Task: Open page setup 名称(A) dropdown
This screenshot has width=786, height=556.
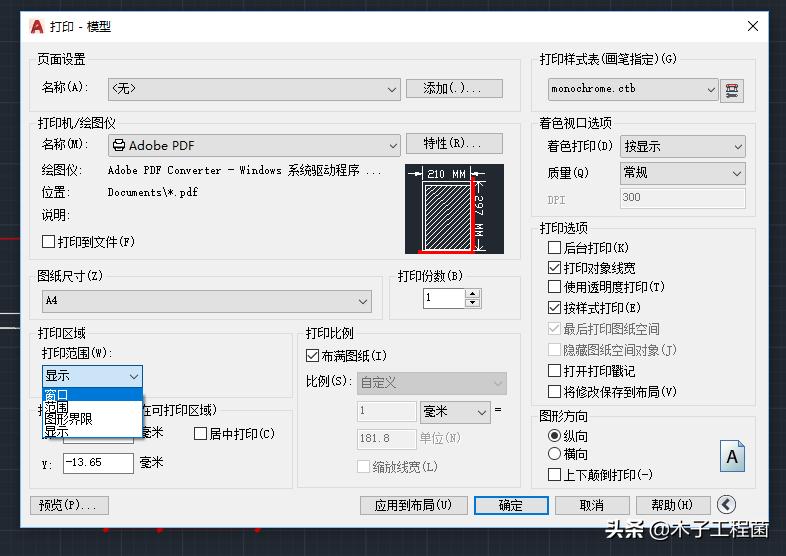Action: coord(254,89)
